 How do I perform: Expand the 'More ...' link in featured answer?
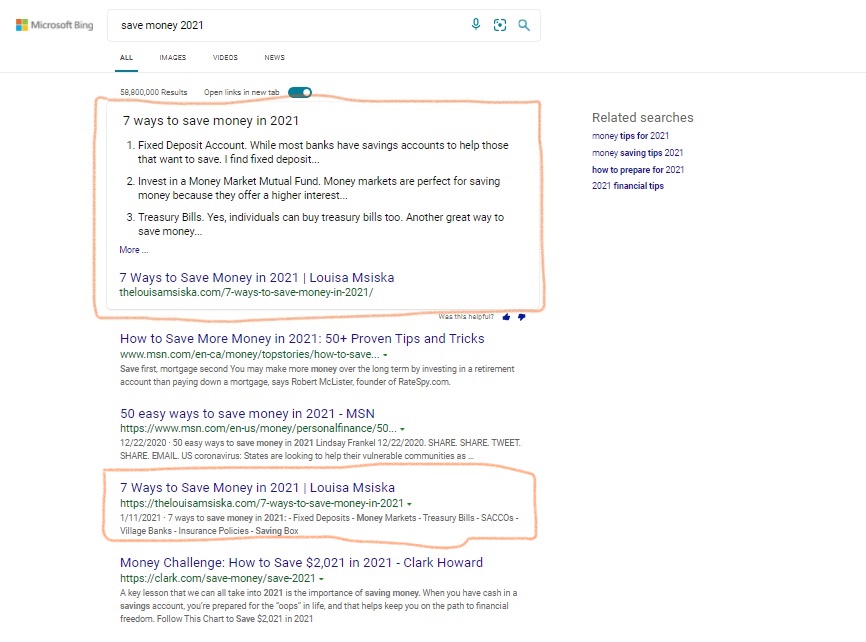pos(134,250)
